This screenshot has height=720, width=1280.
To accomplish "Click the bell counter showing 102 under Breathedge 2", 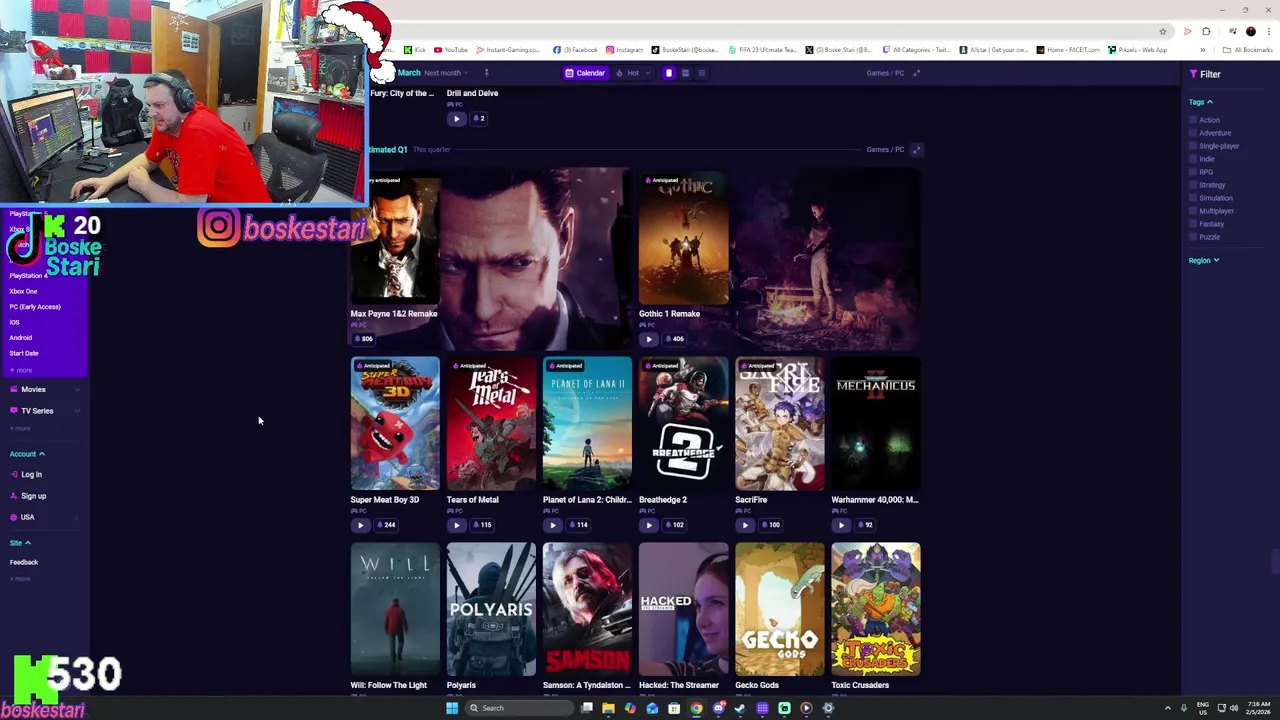I will click(675, 525).
